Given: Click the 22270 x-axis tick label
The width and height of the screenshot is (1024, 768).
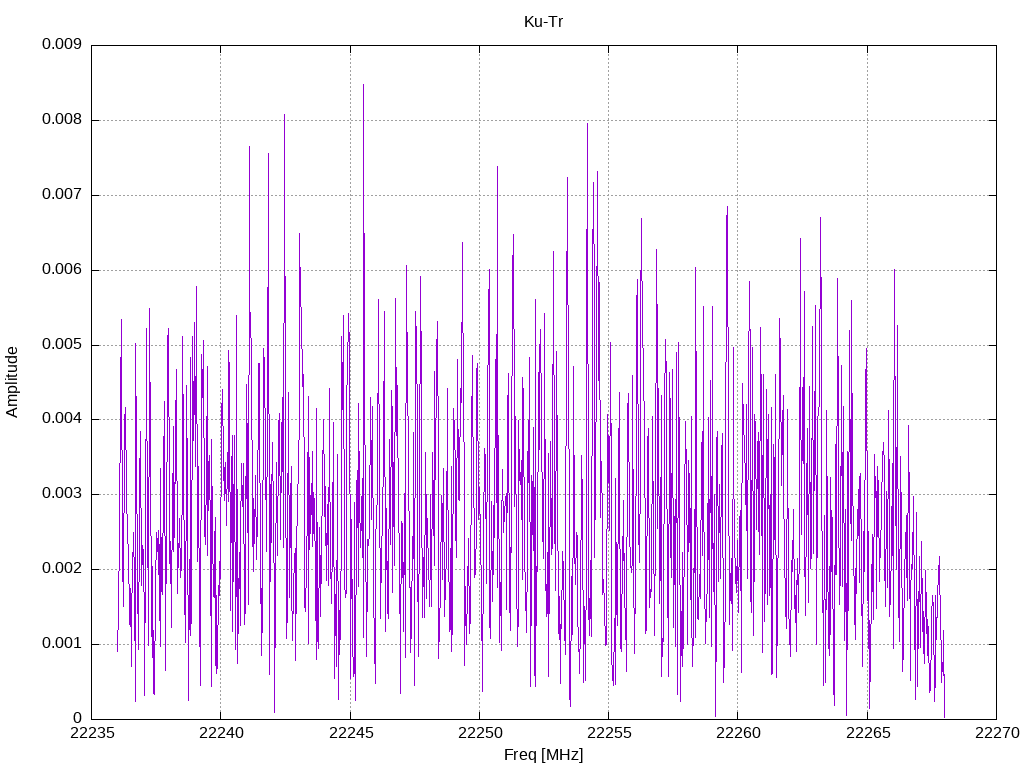Looking at the screenshot, I should [x=997, y=733].
